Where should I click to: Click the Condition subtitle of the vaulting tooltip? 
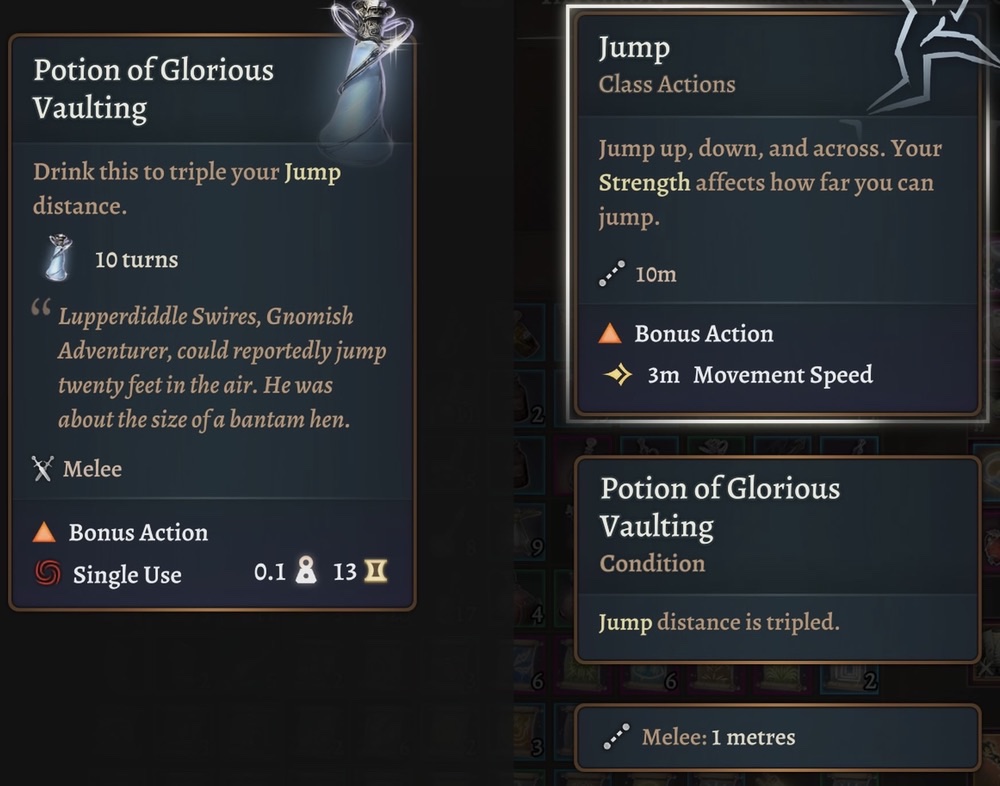(x=652, y=563)
